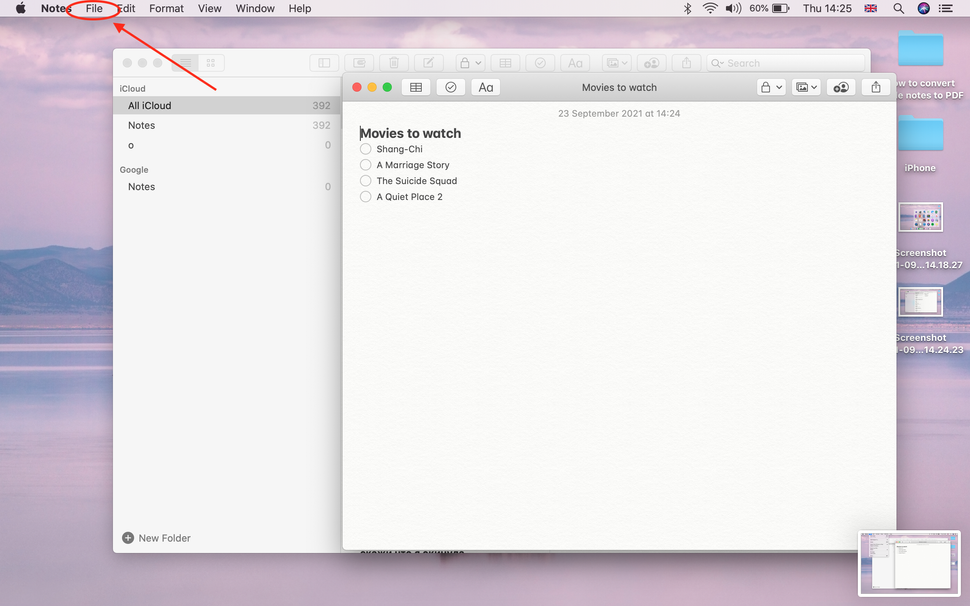The height and width of the screenshot is (606, 970).
Task: Open the Help menu
Action: coord(300,9)
